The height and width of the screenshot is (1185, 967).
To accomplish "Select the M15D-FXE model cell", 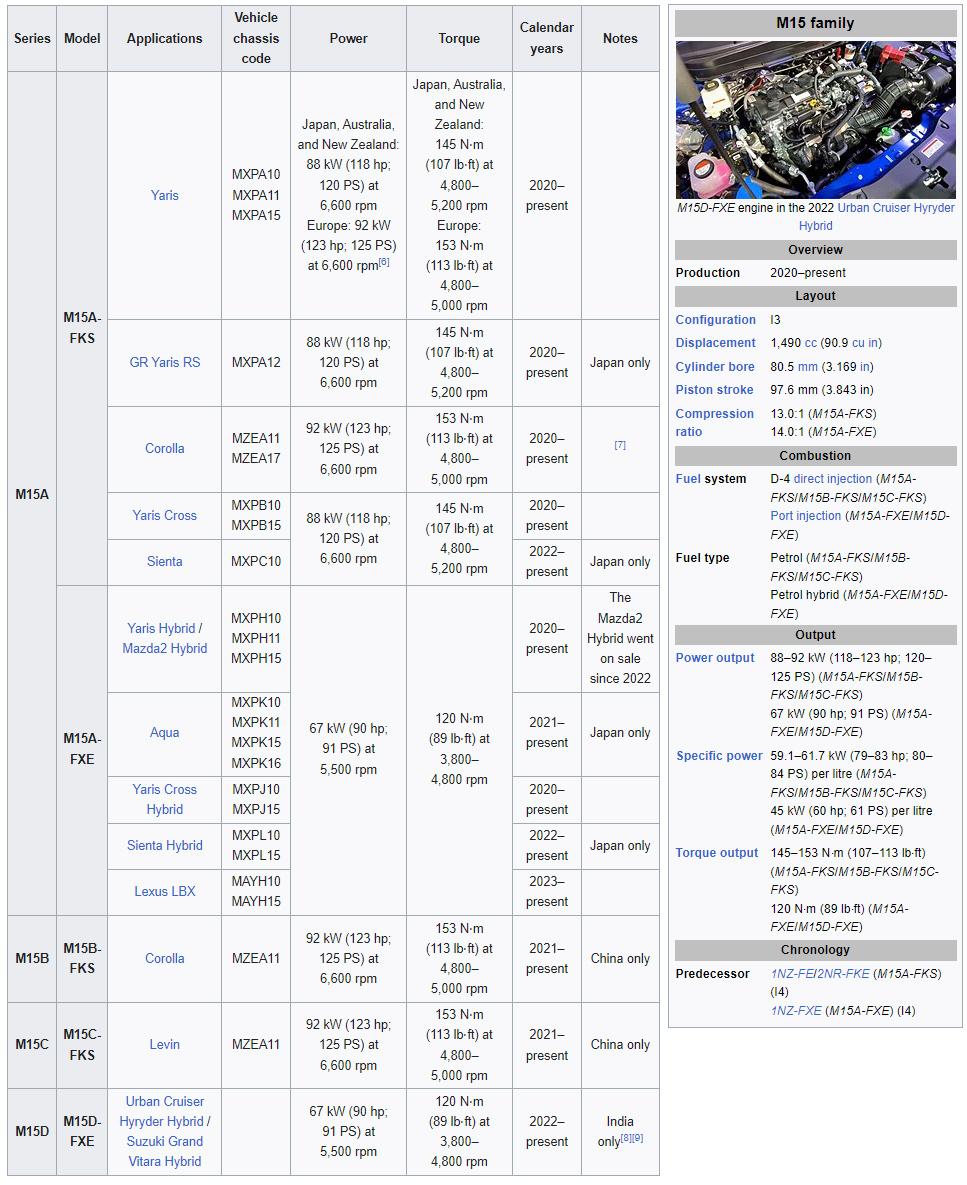I will 82,1131.
